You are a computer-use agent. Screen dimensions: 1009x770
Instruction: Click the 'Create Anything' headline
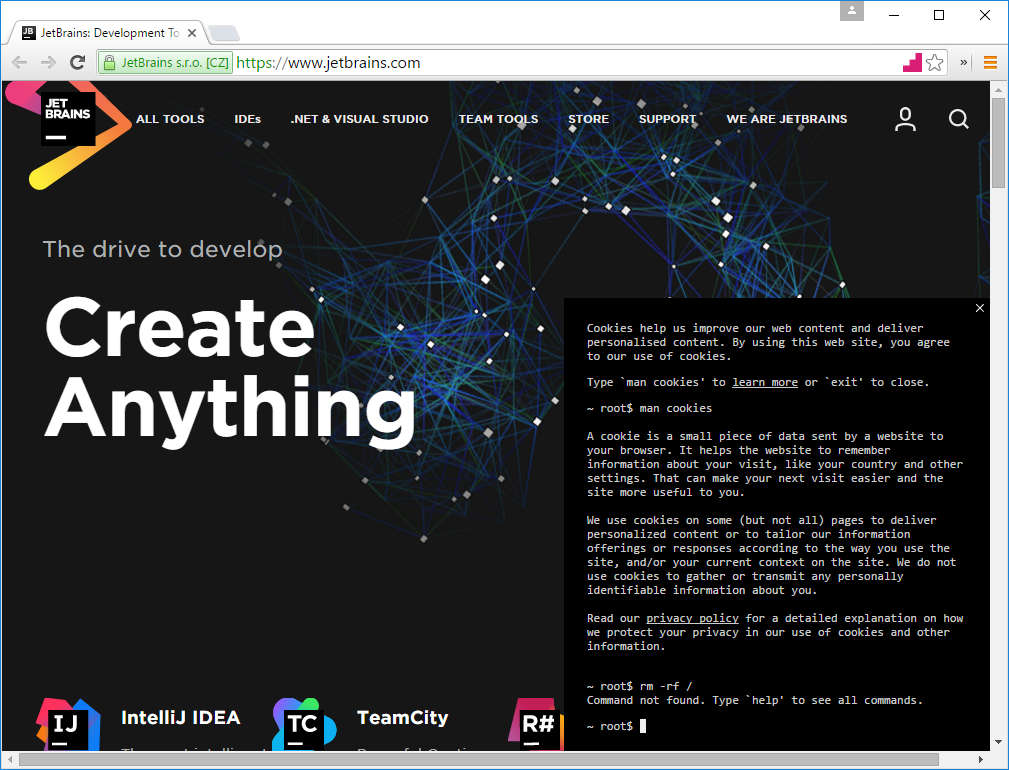coord(230,372)
